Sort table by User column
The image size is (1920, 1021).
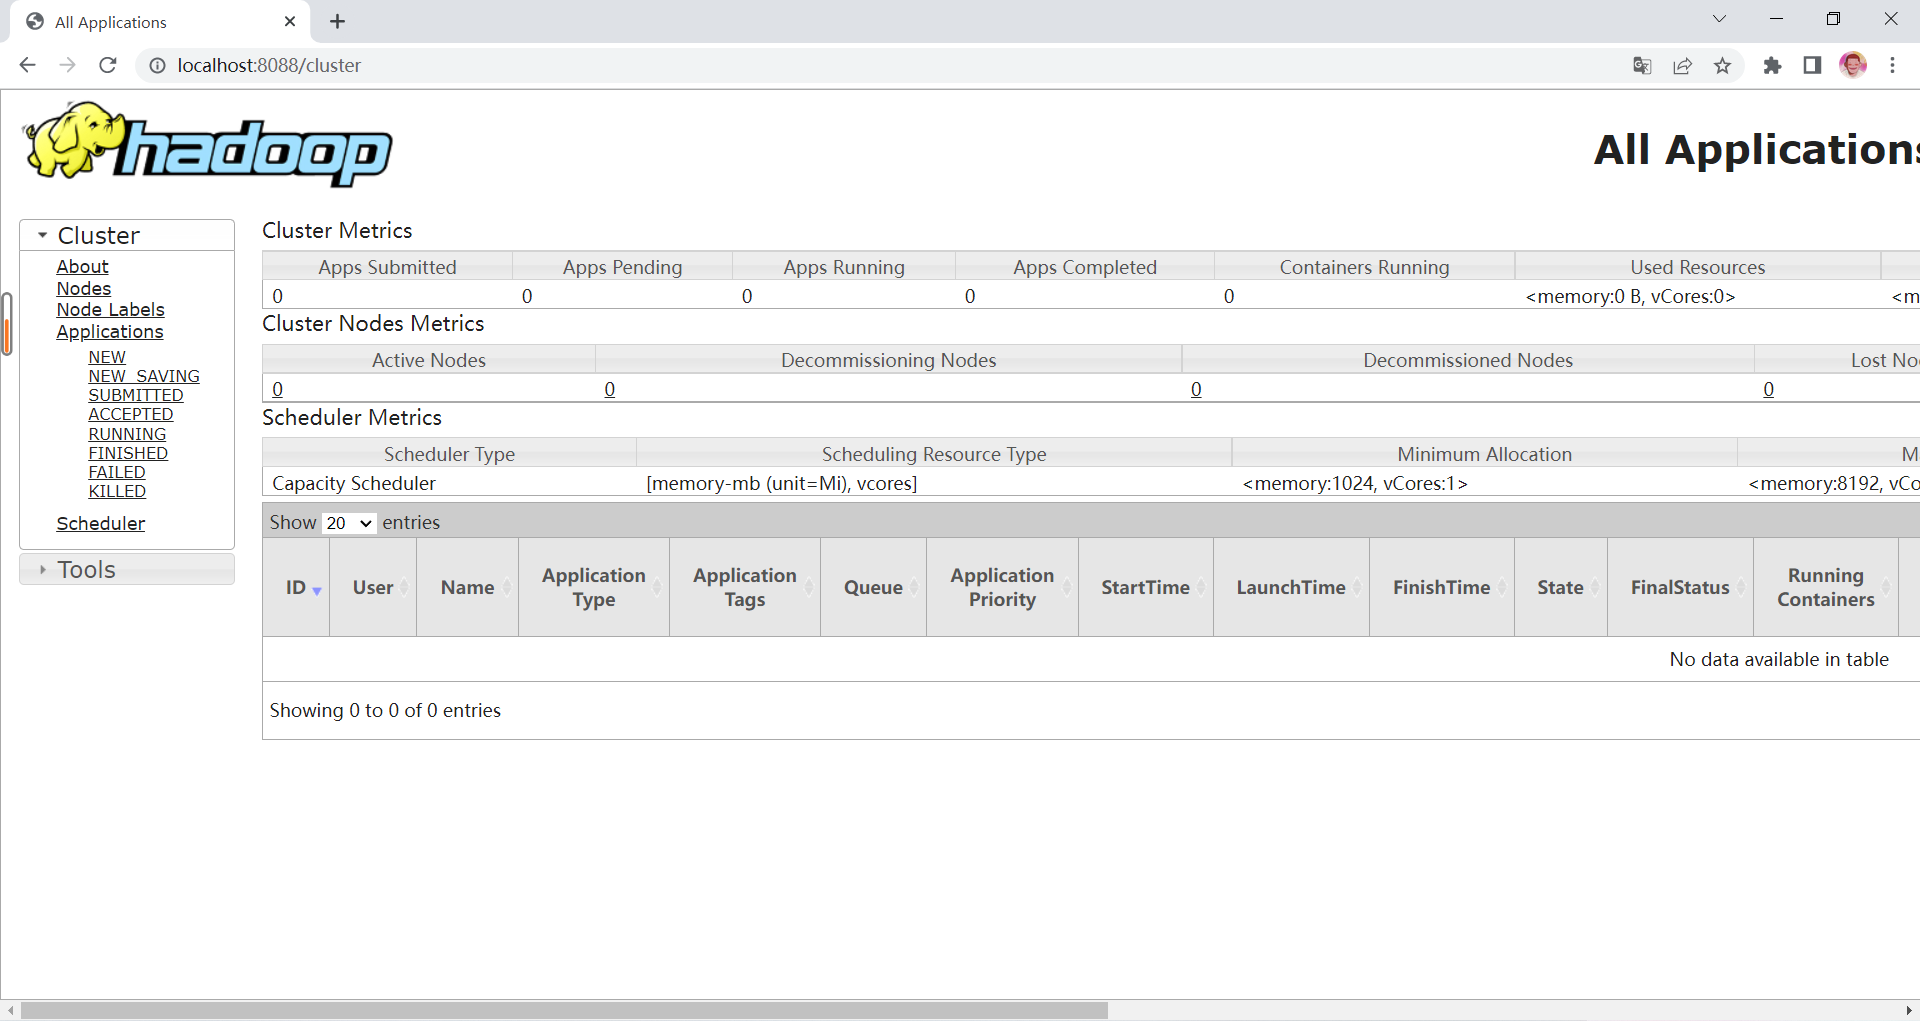click(373, 588)
